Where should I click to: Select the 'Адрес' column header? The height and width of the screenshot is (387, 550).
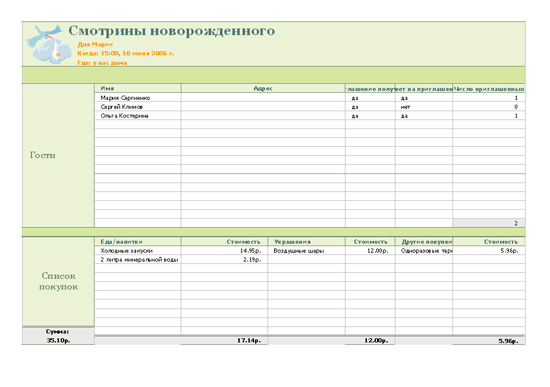(x=263, y=88)
